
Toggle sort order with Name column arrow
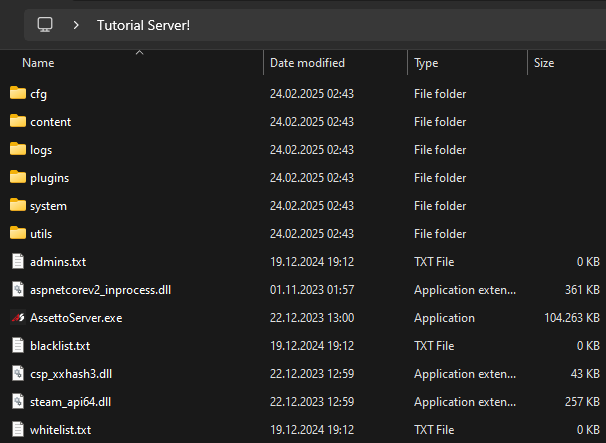pos(139,51)
